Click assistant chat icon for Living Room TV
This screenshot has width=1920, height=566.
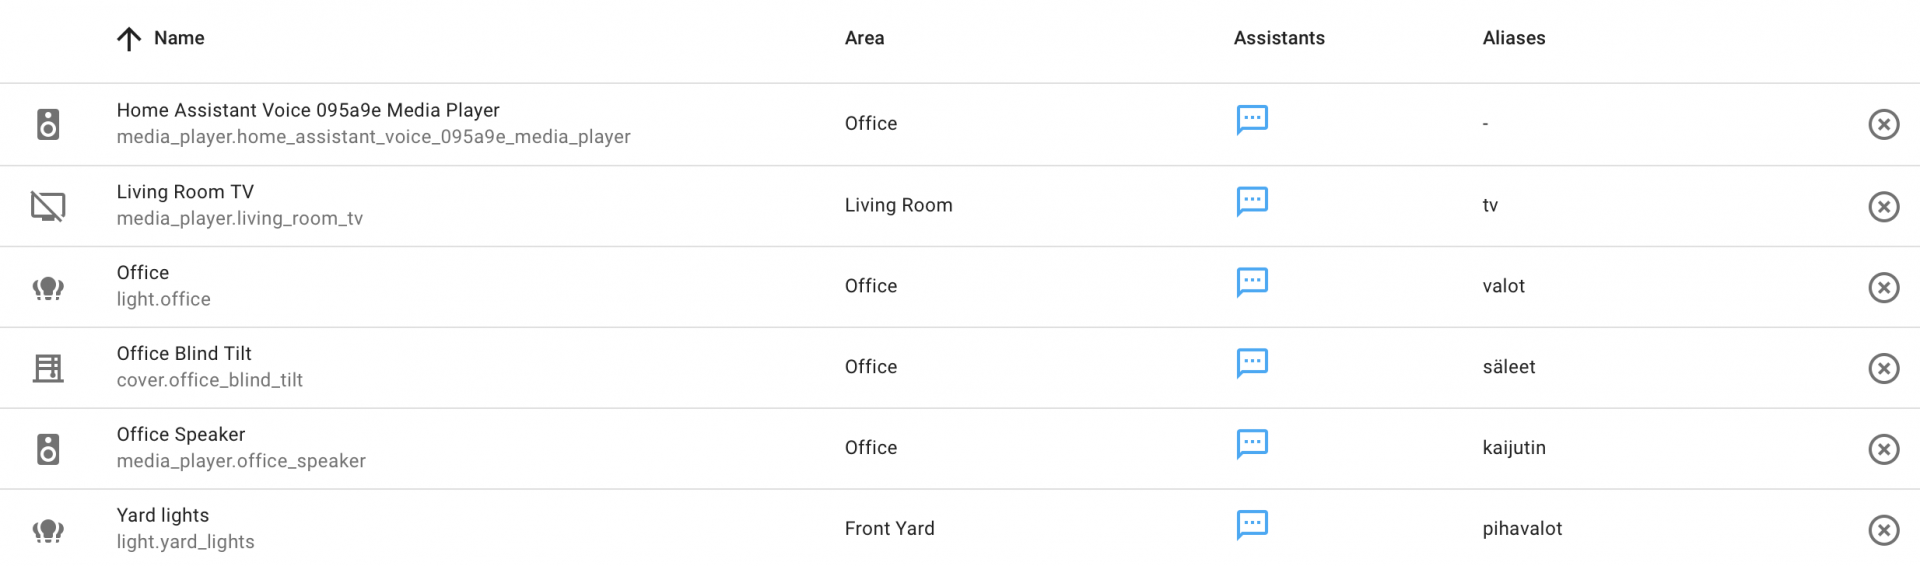(1252, 201)
